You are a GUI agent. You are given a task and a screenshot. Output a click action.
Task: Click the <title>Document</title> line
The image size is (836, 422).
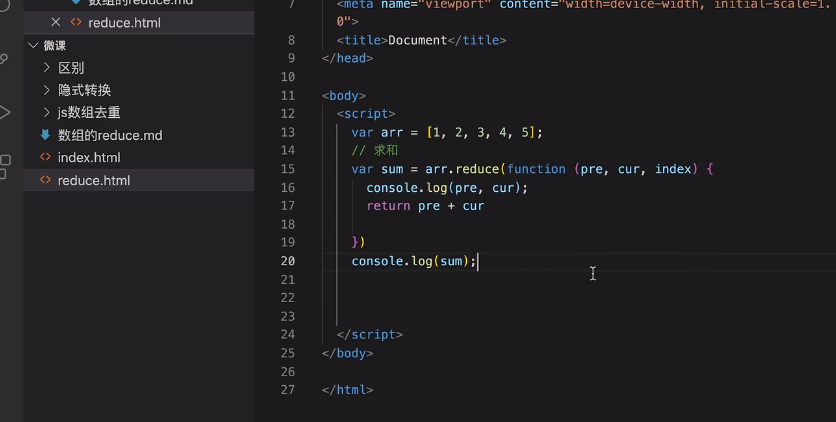tap(421, 40)
